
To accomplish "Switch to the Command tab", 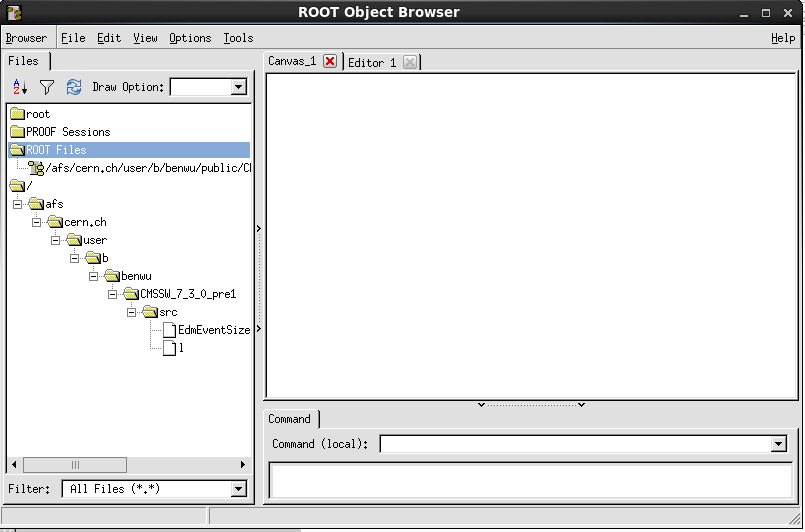I will (290, 419).
